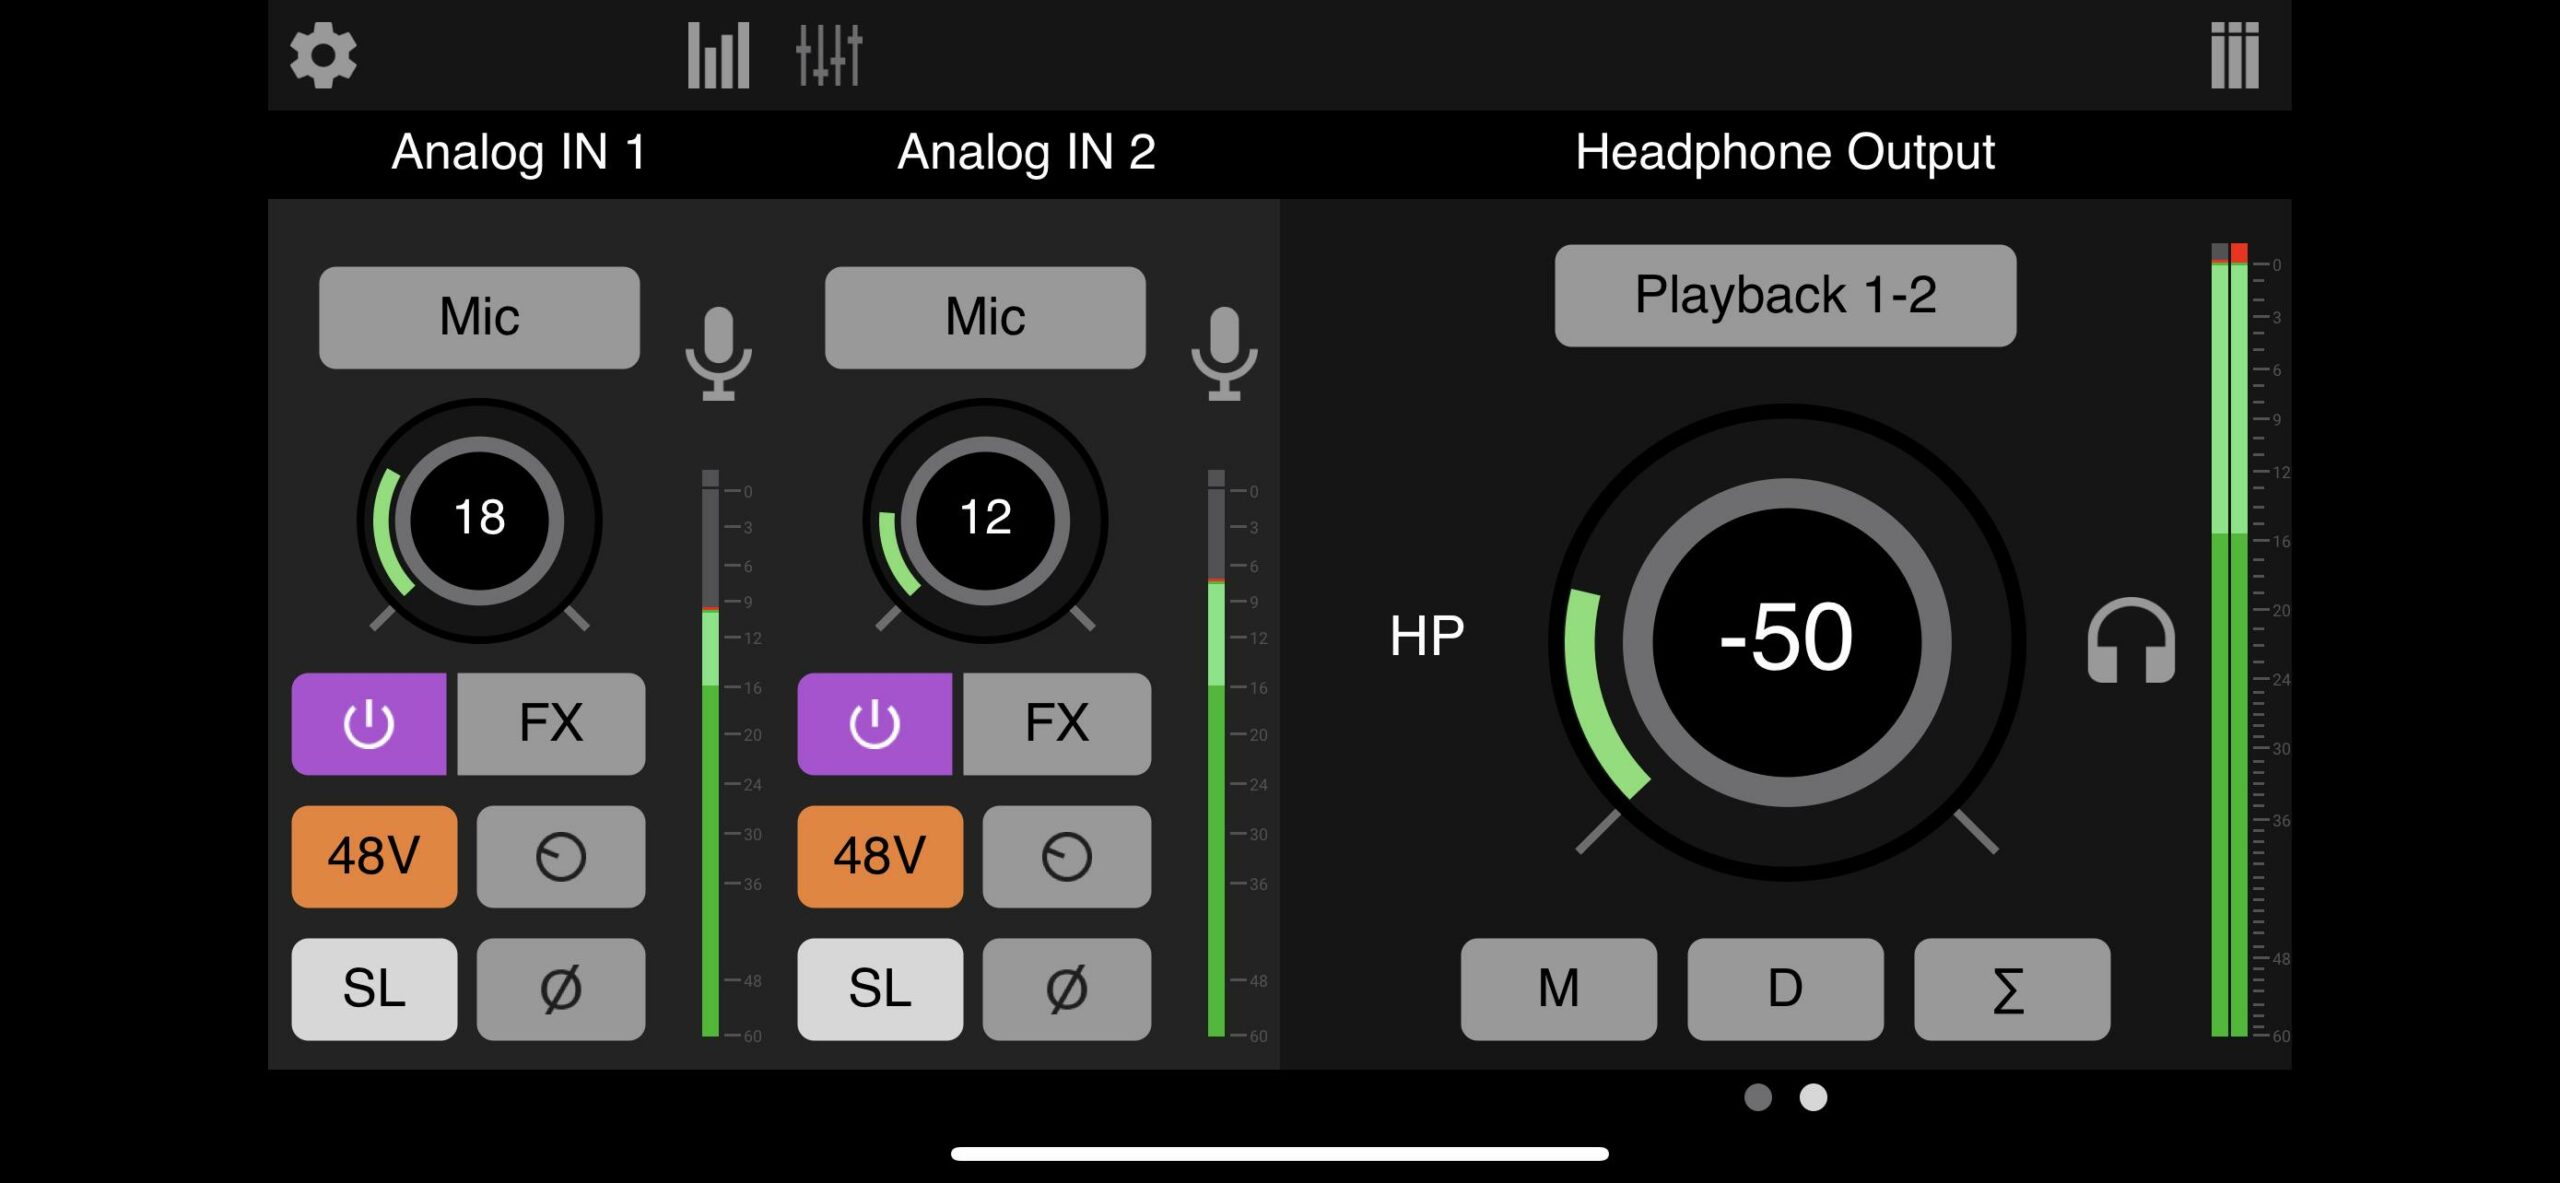Toggle phase invert on Analog IN 2
This screenshot has height=1183, width=2560.
point(1066,989)
